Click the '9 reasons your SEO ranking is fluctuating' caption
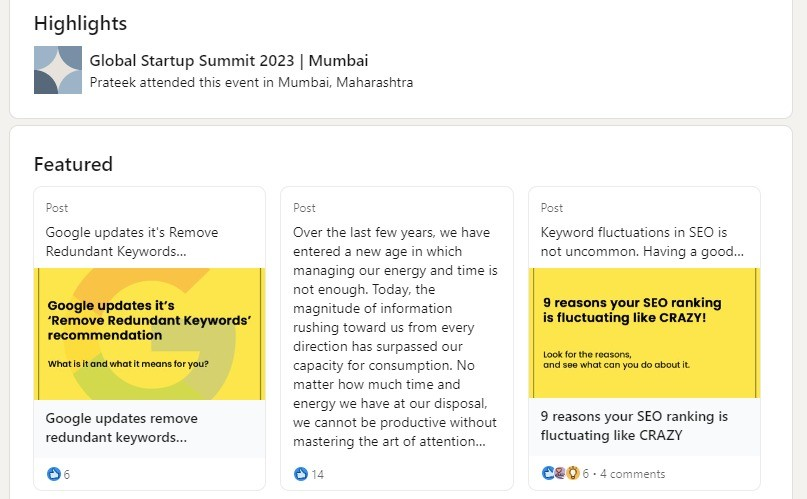 coord(634,425)
